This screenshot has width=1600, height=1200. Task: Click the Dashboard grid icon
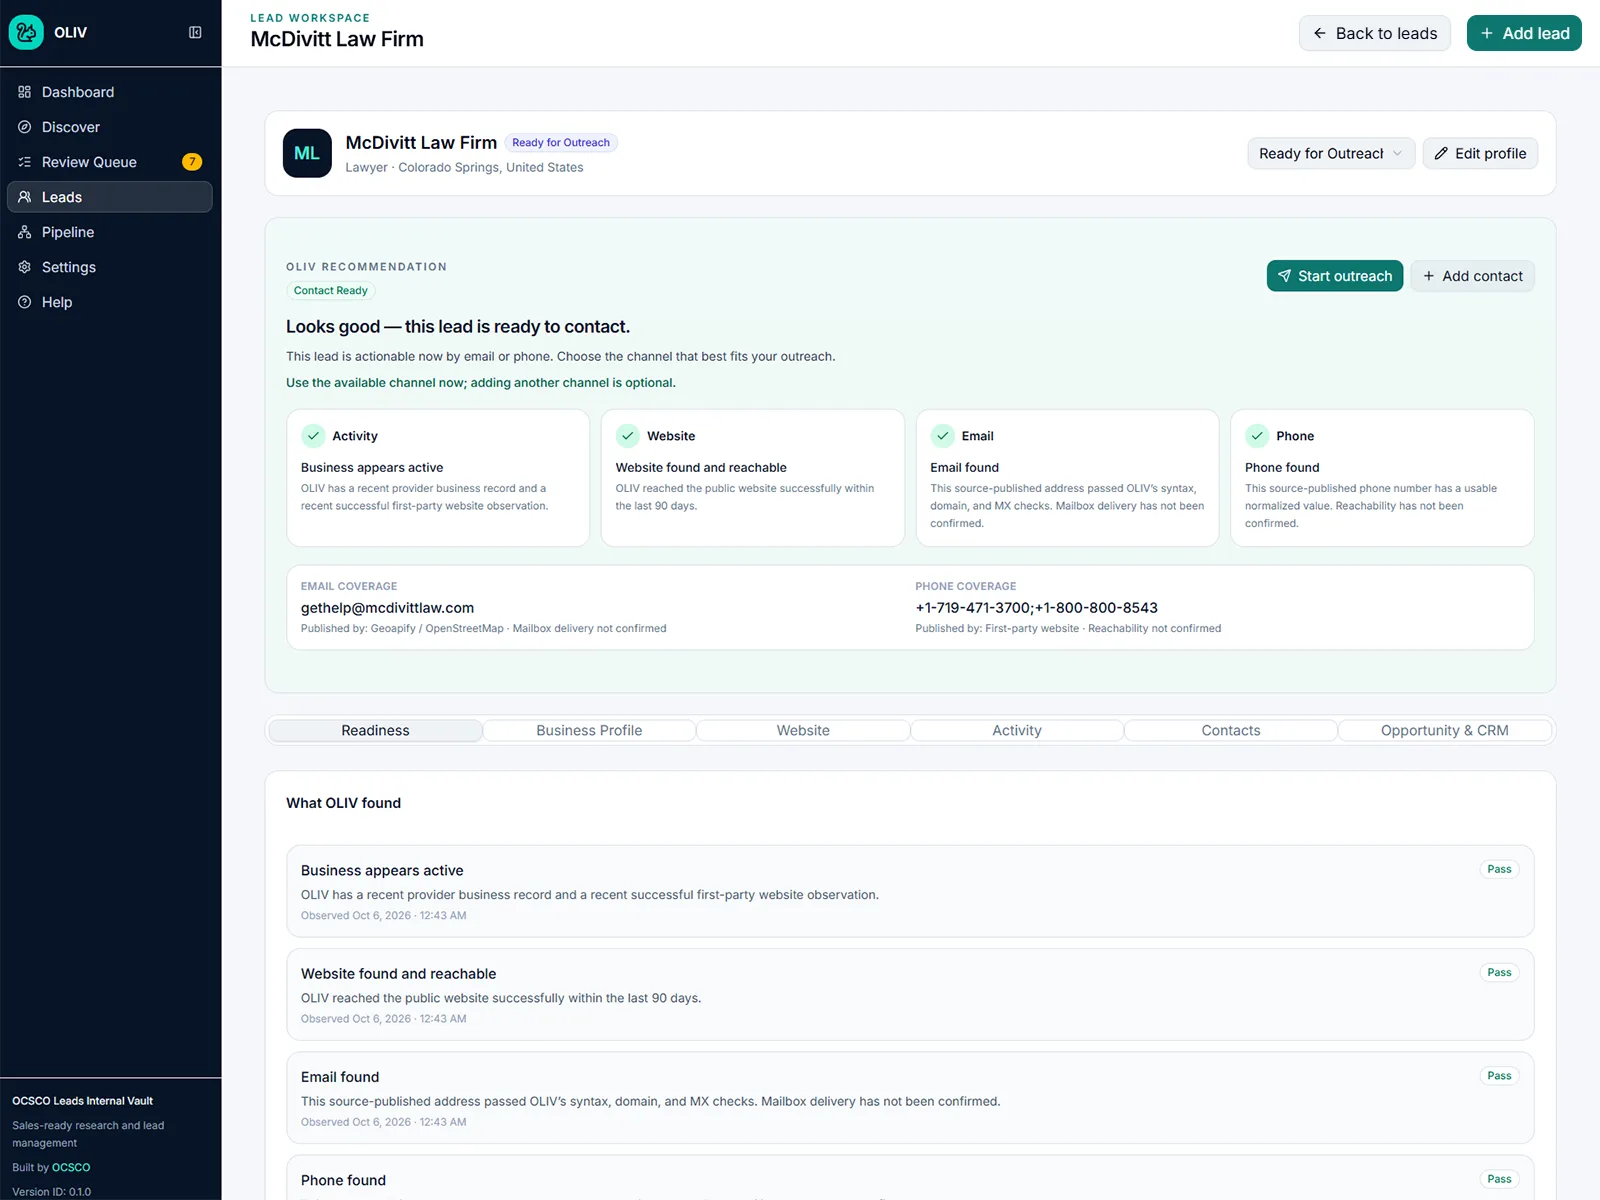click(x=25, y=92)
